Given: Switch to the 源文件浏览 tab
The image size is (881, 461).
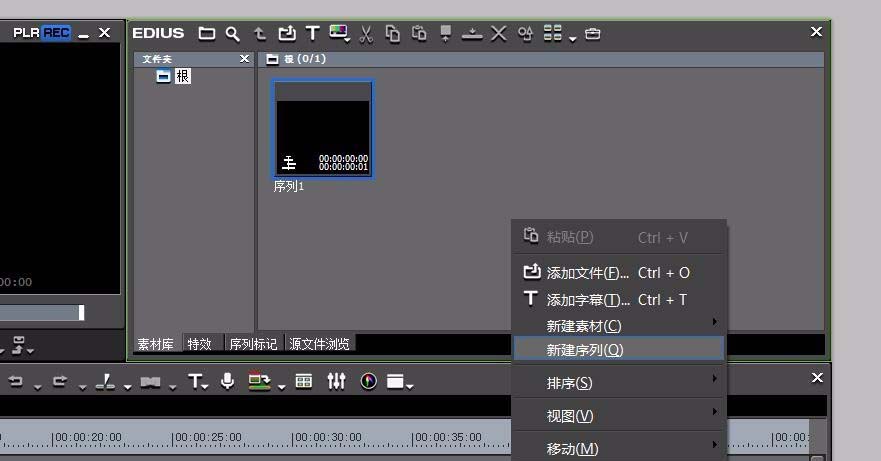Looking at the screenshot, I should 319,344.
